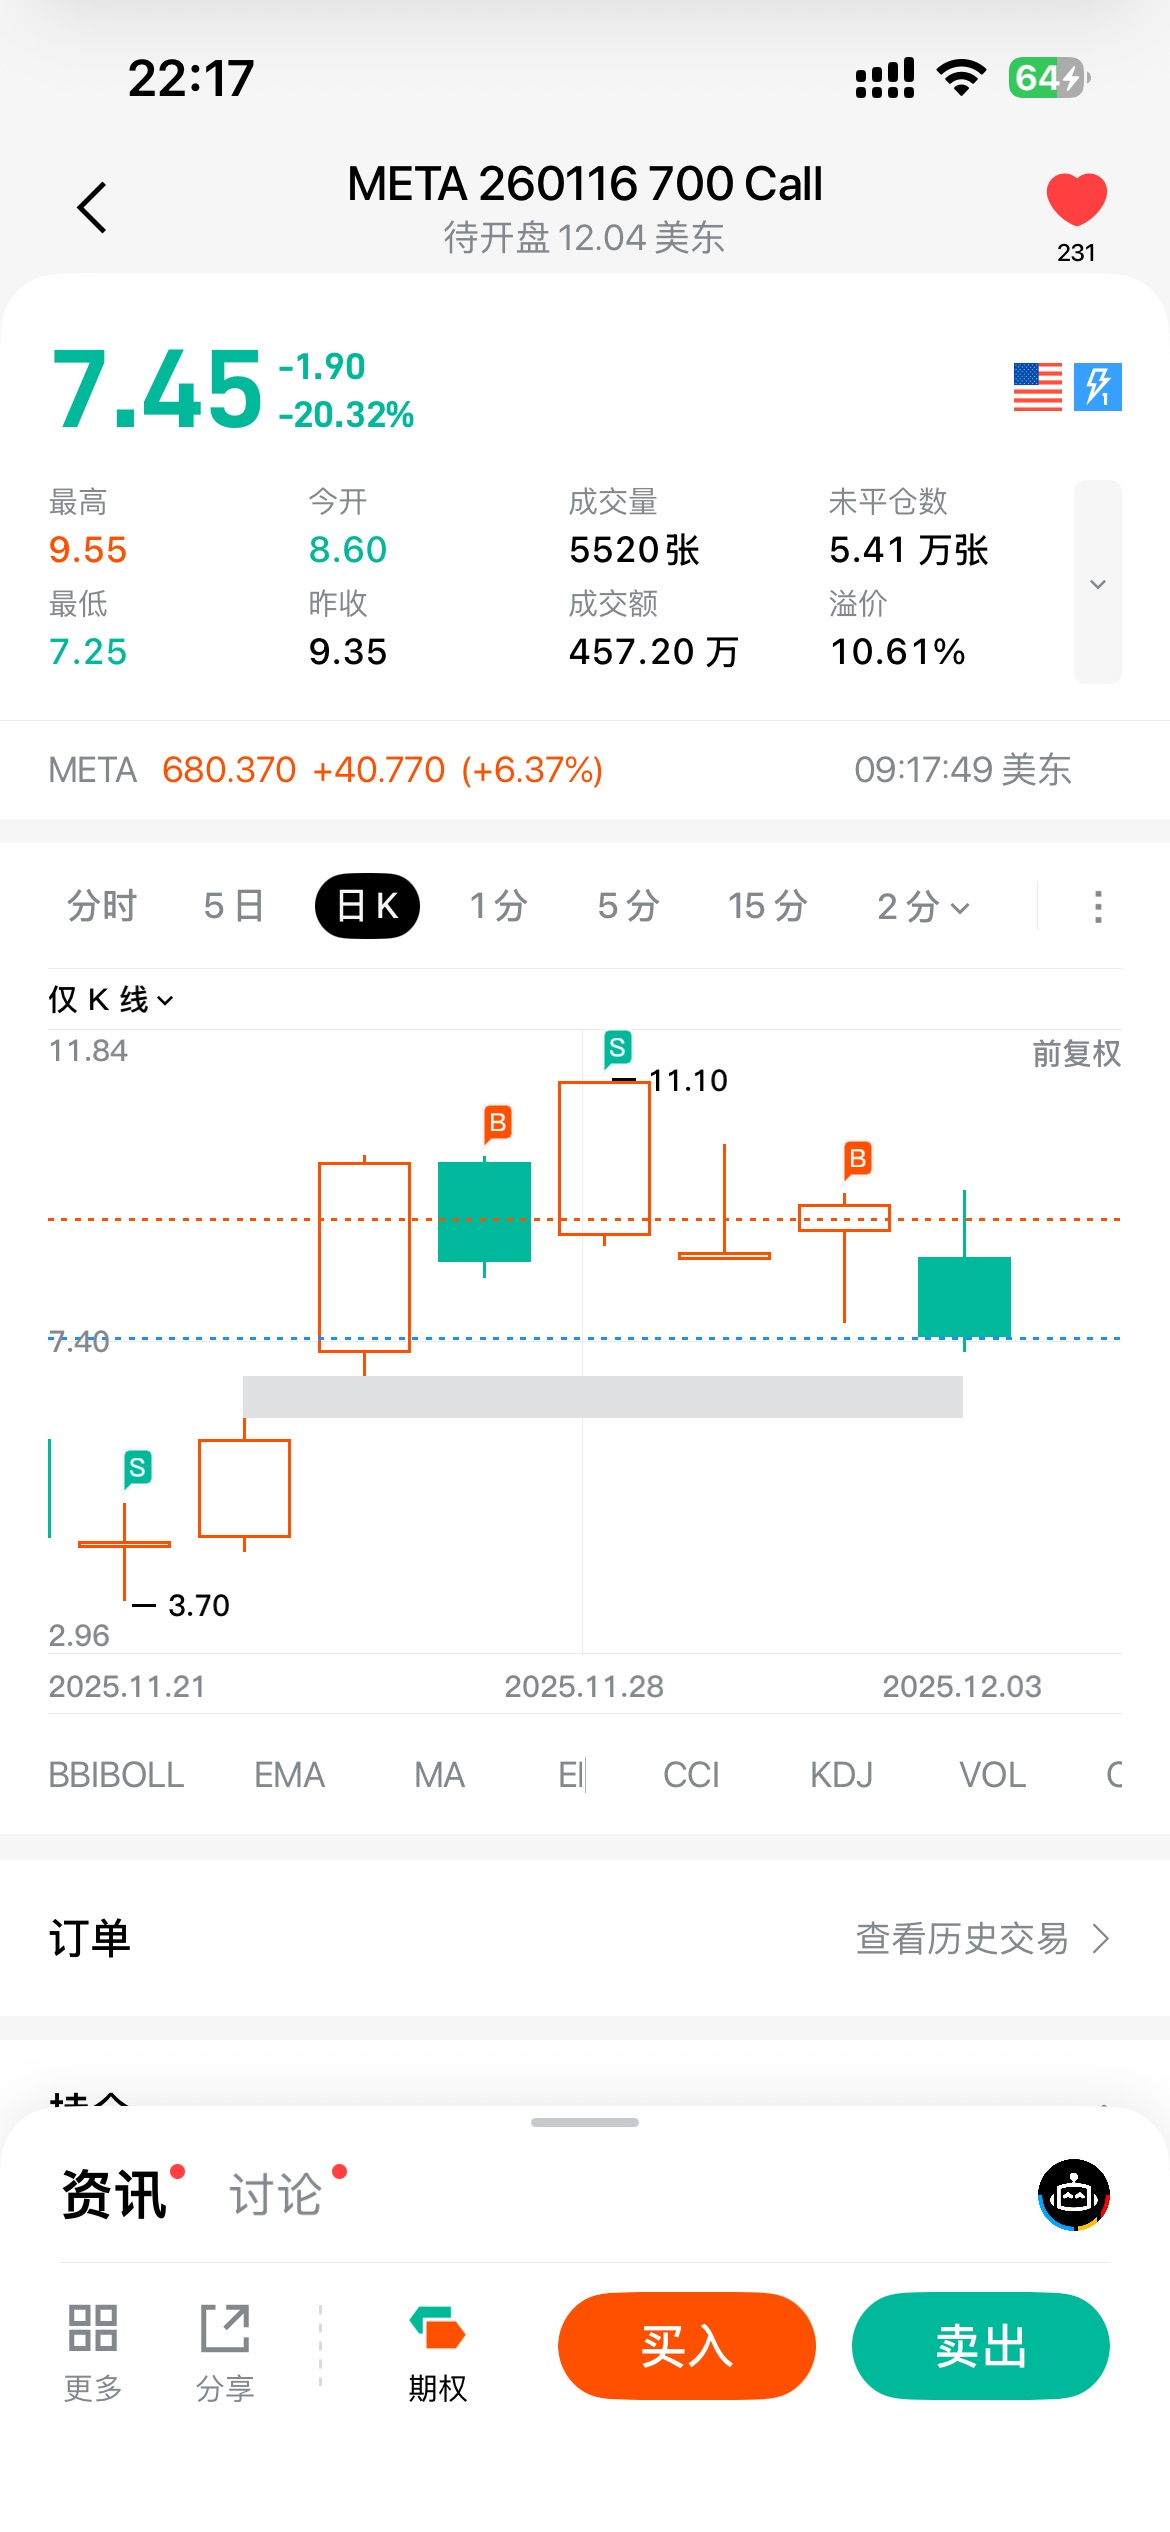Tap the 分享 share icon
The width and height of the screenshot is (1170, 2532).
pos(225,2329)
